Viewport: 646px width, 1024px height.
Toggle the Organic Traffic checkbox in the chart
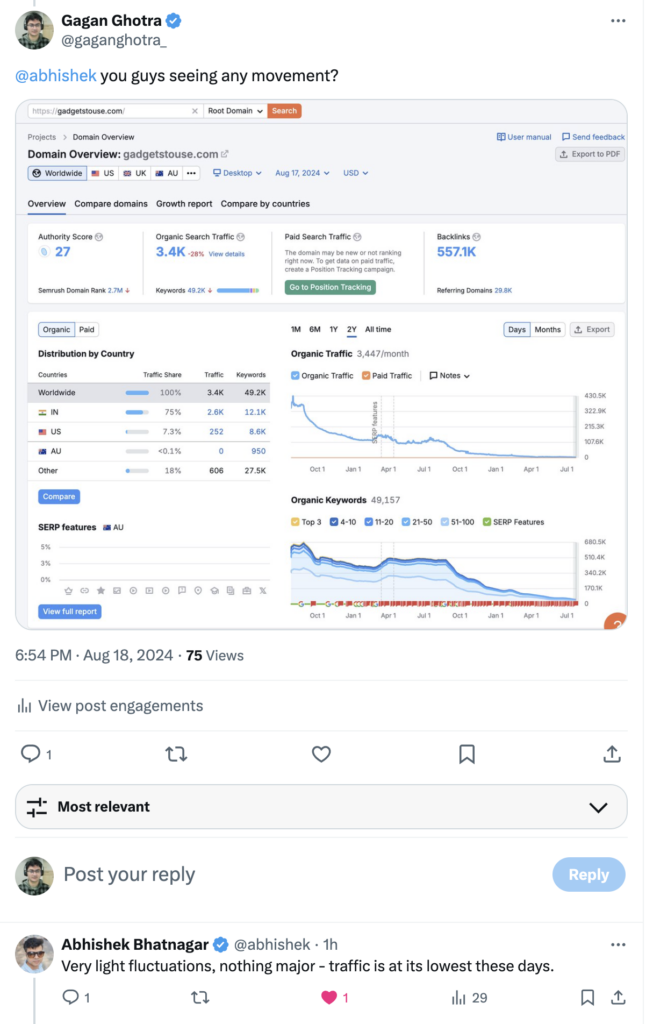coord(296,376)
